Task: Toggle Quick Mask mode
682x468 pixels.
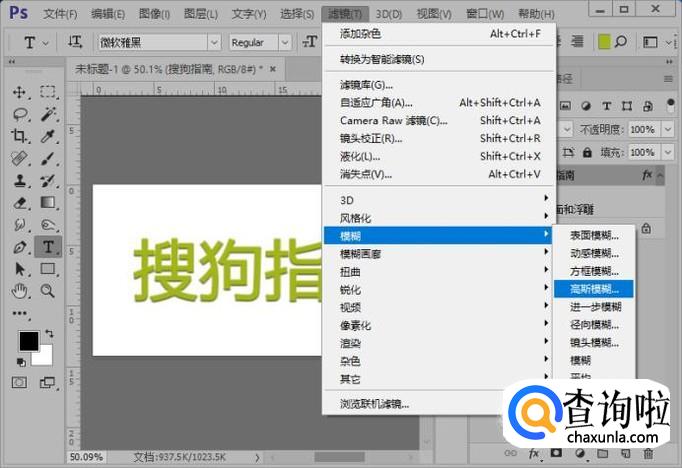Action: (x=19, y=382)
